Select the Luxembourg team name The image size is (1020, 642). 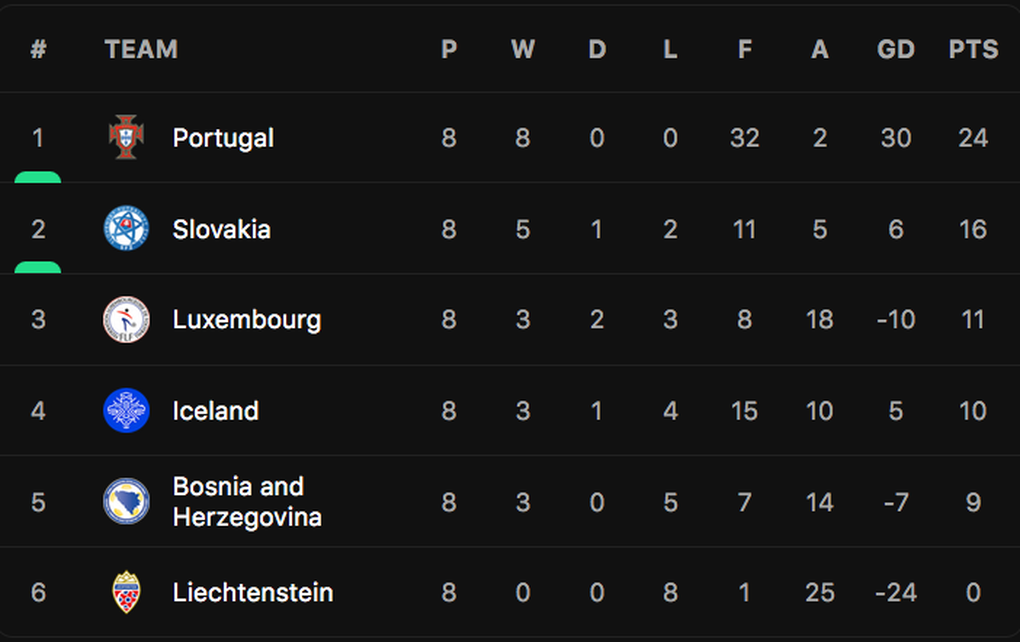point(246,320)
